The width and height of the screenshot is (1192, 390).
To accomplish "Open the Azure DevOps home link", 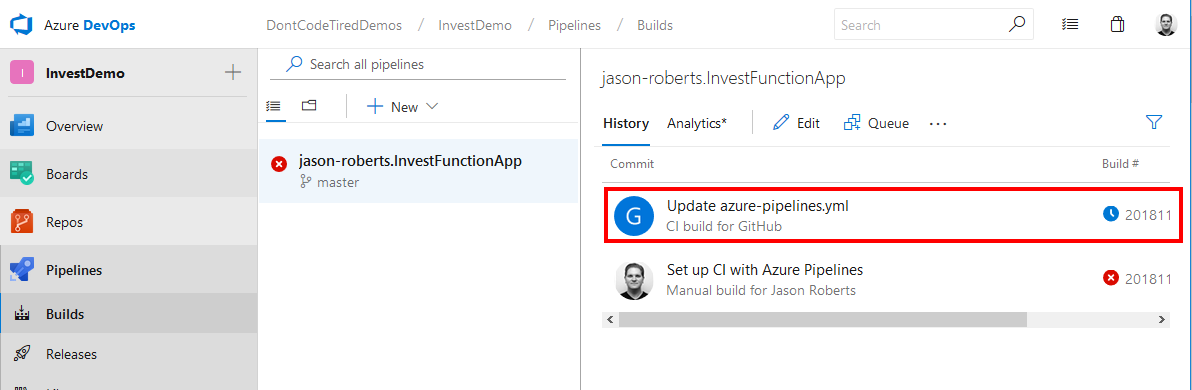I will 90,25.
